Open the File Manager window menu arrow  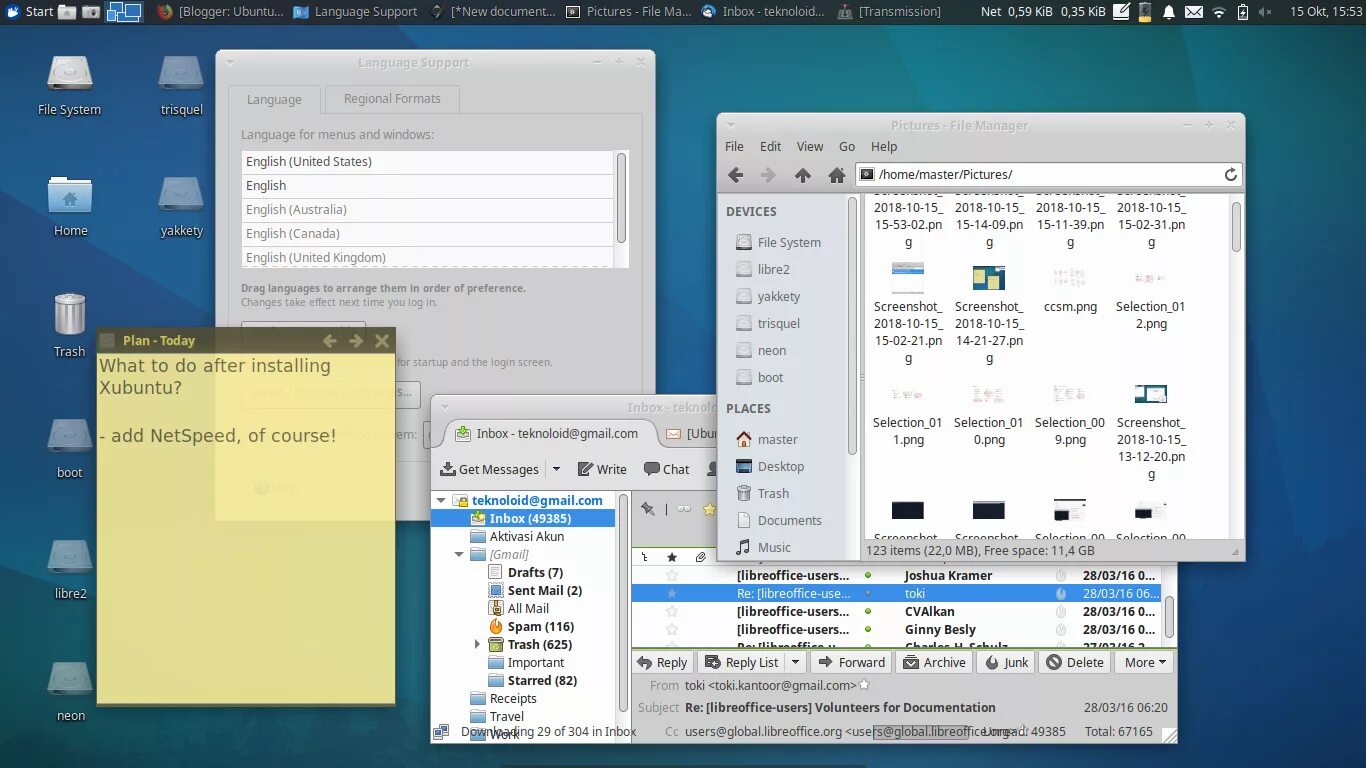(x=730, y=125)
